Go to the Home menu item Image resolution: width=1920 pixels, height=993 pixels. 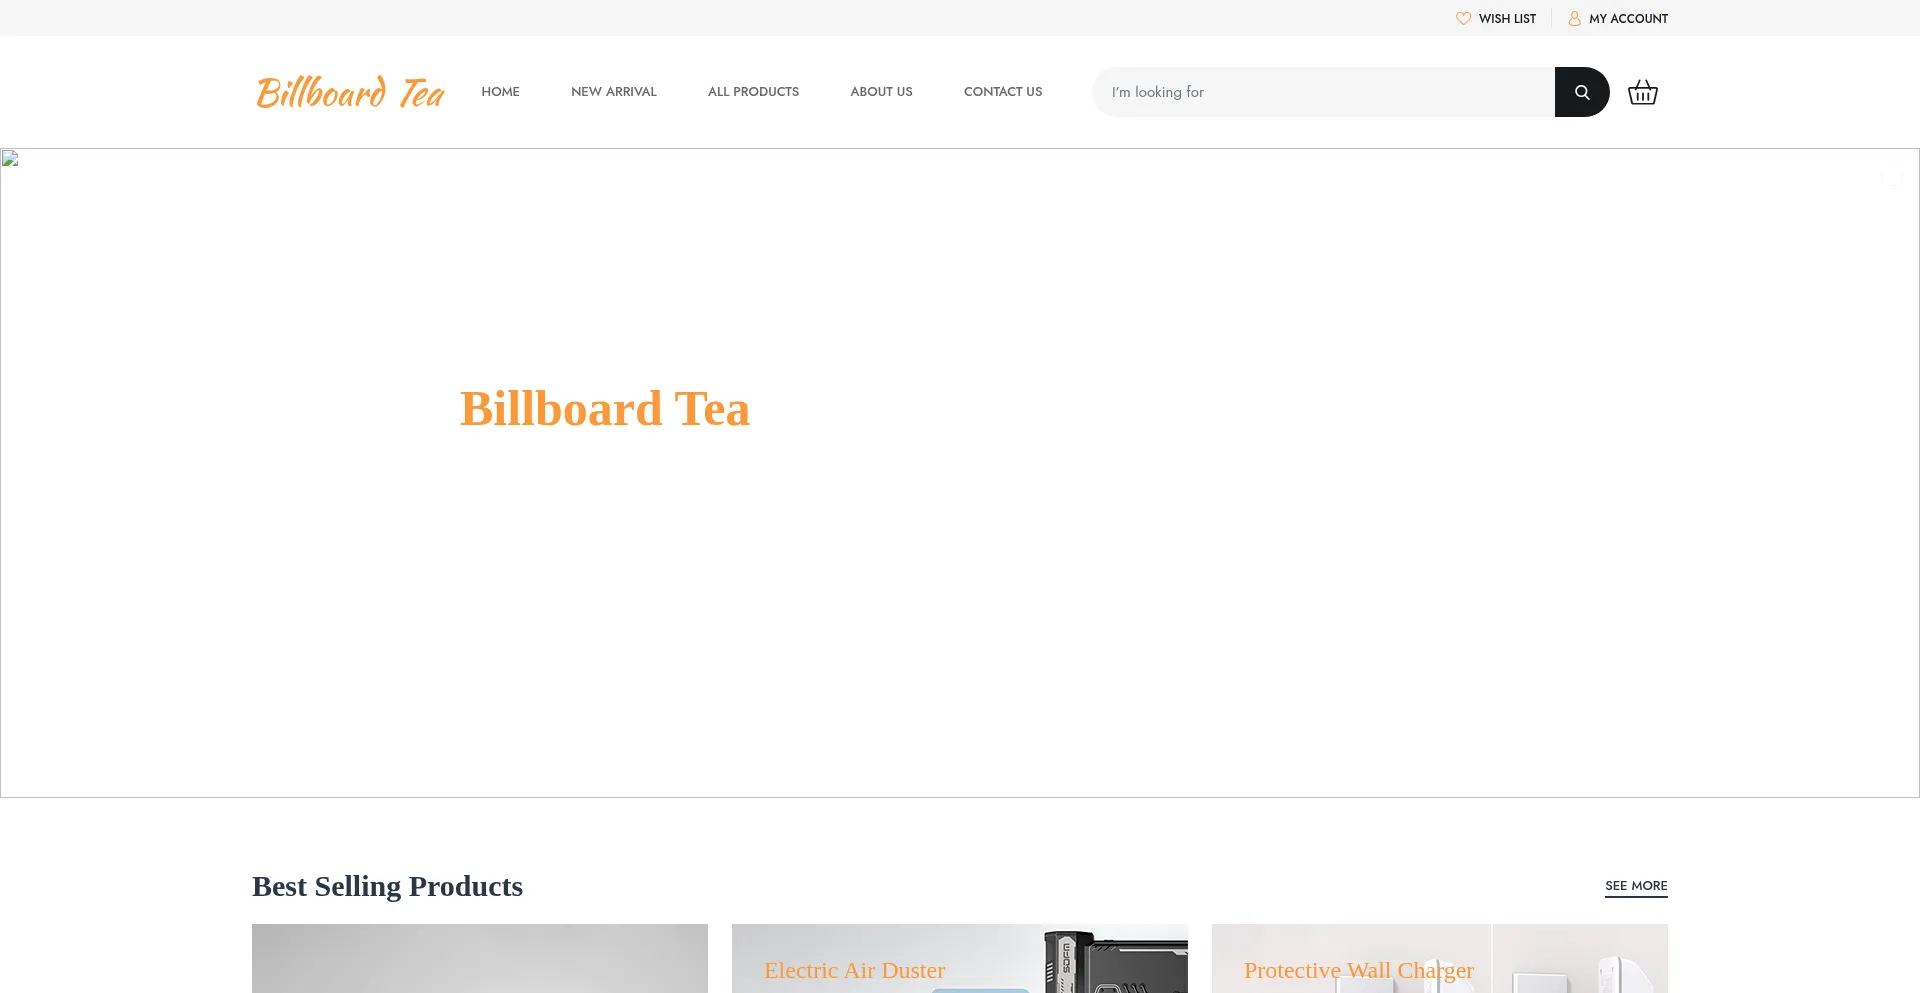[500, 92]
